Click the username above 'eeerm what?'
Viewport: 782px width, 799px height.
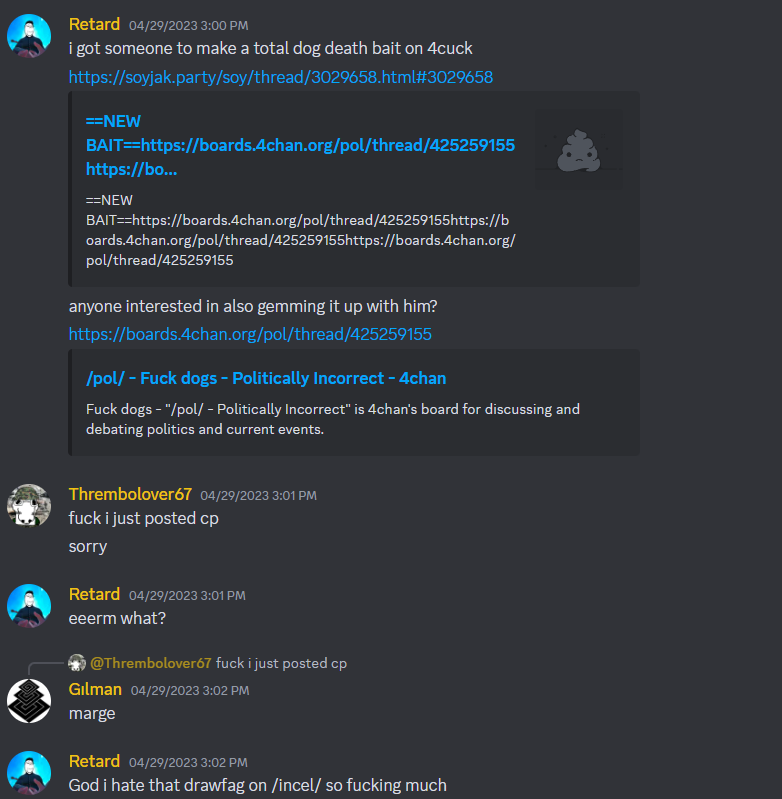coord(94,595)
